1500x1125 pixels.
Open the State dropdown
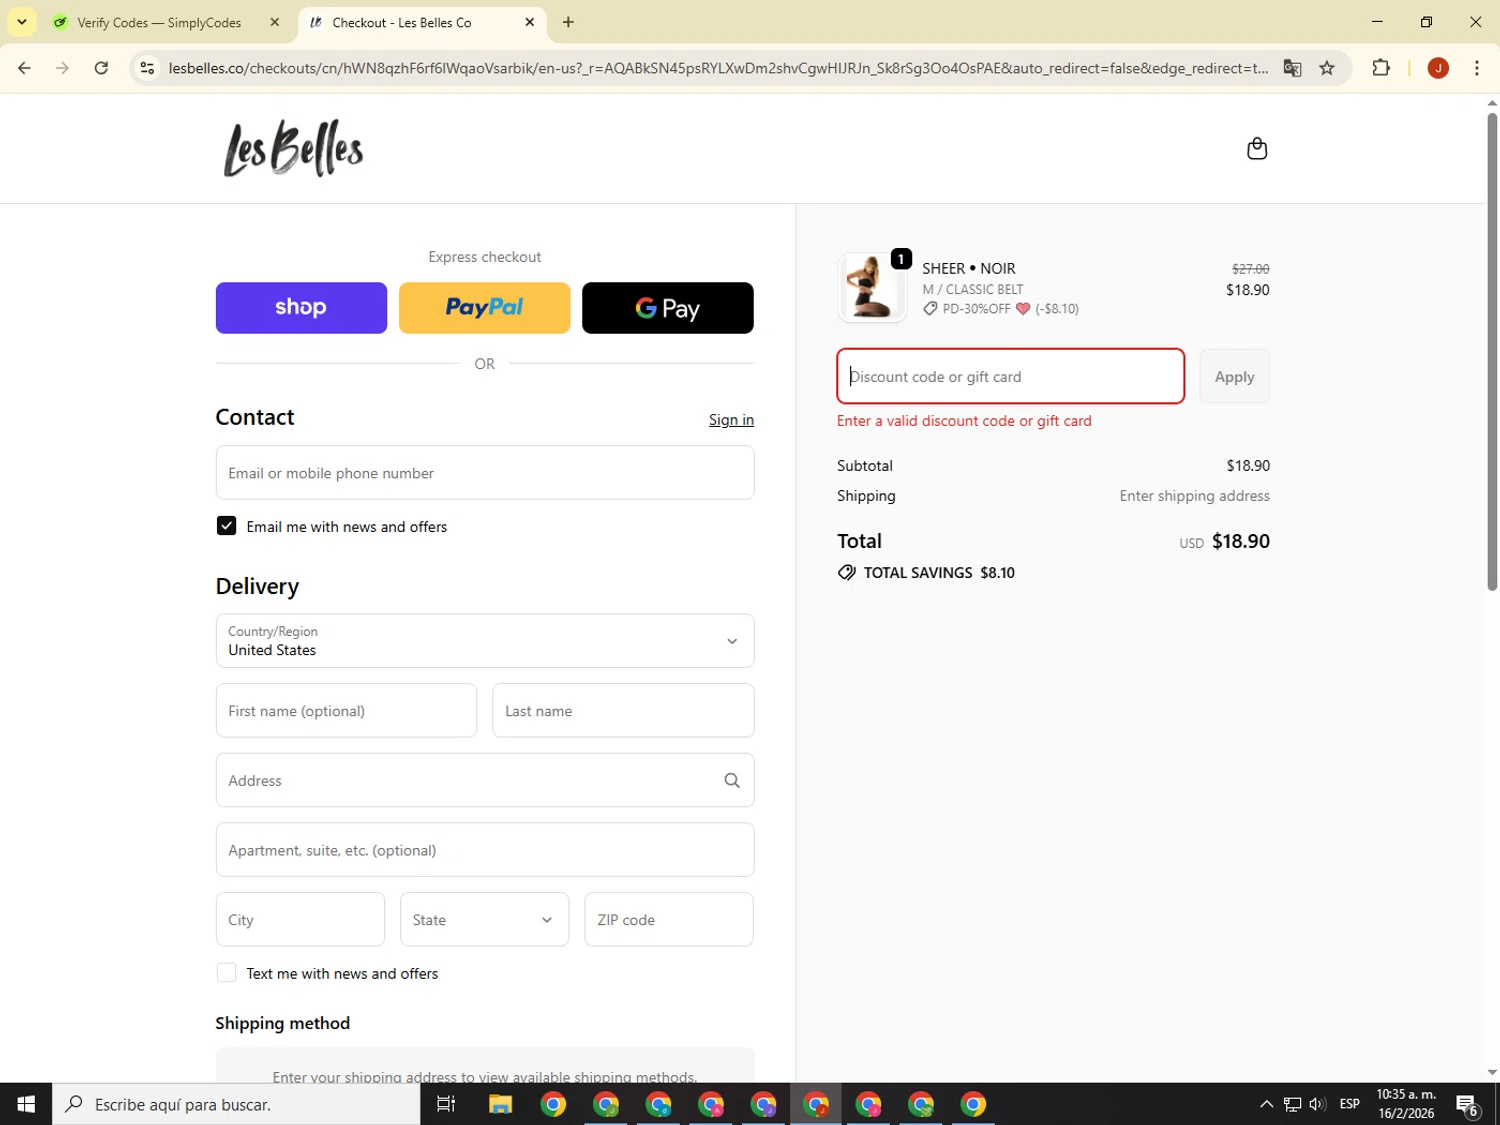[484, 919]
